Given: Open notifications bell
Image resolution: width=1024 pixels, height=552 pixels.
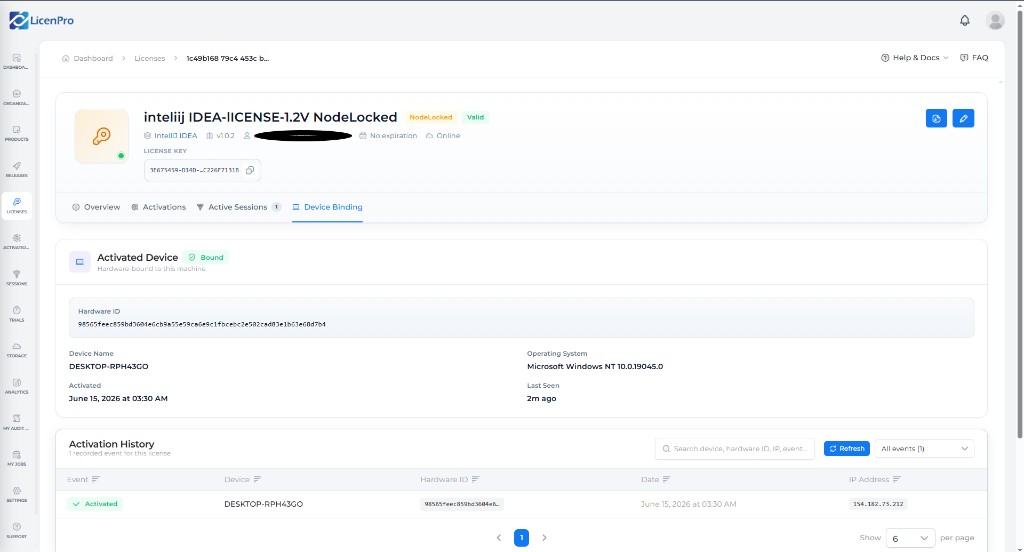Looking at the screenshot, I should coord(965,20).
